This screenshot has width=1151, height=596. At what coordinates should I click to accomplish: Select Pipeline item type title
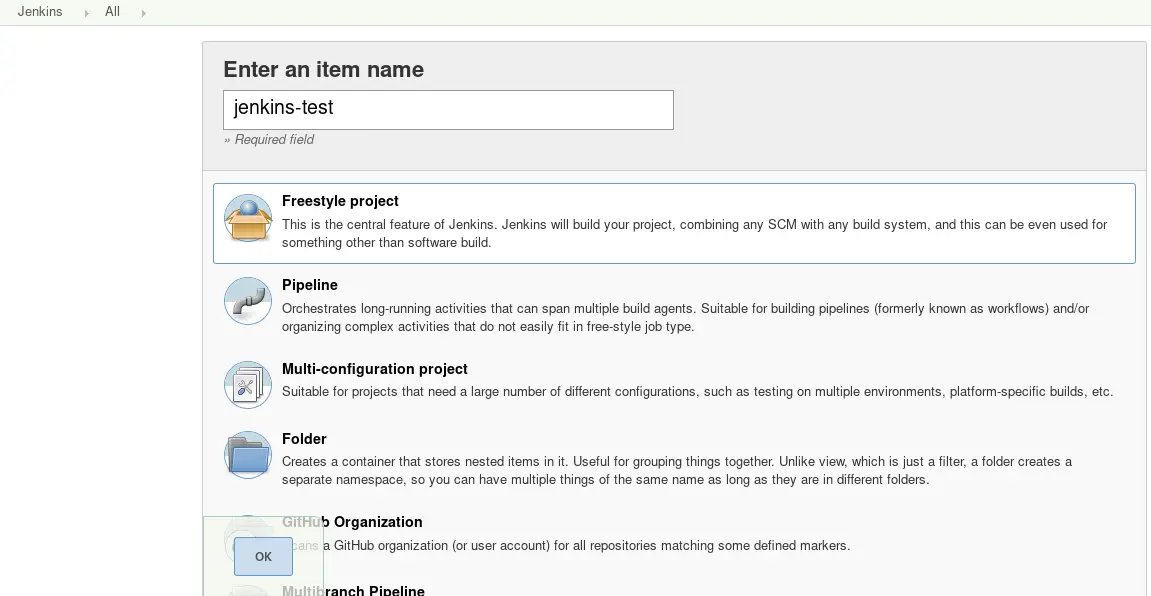310,285
